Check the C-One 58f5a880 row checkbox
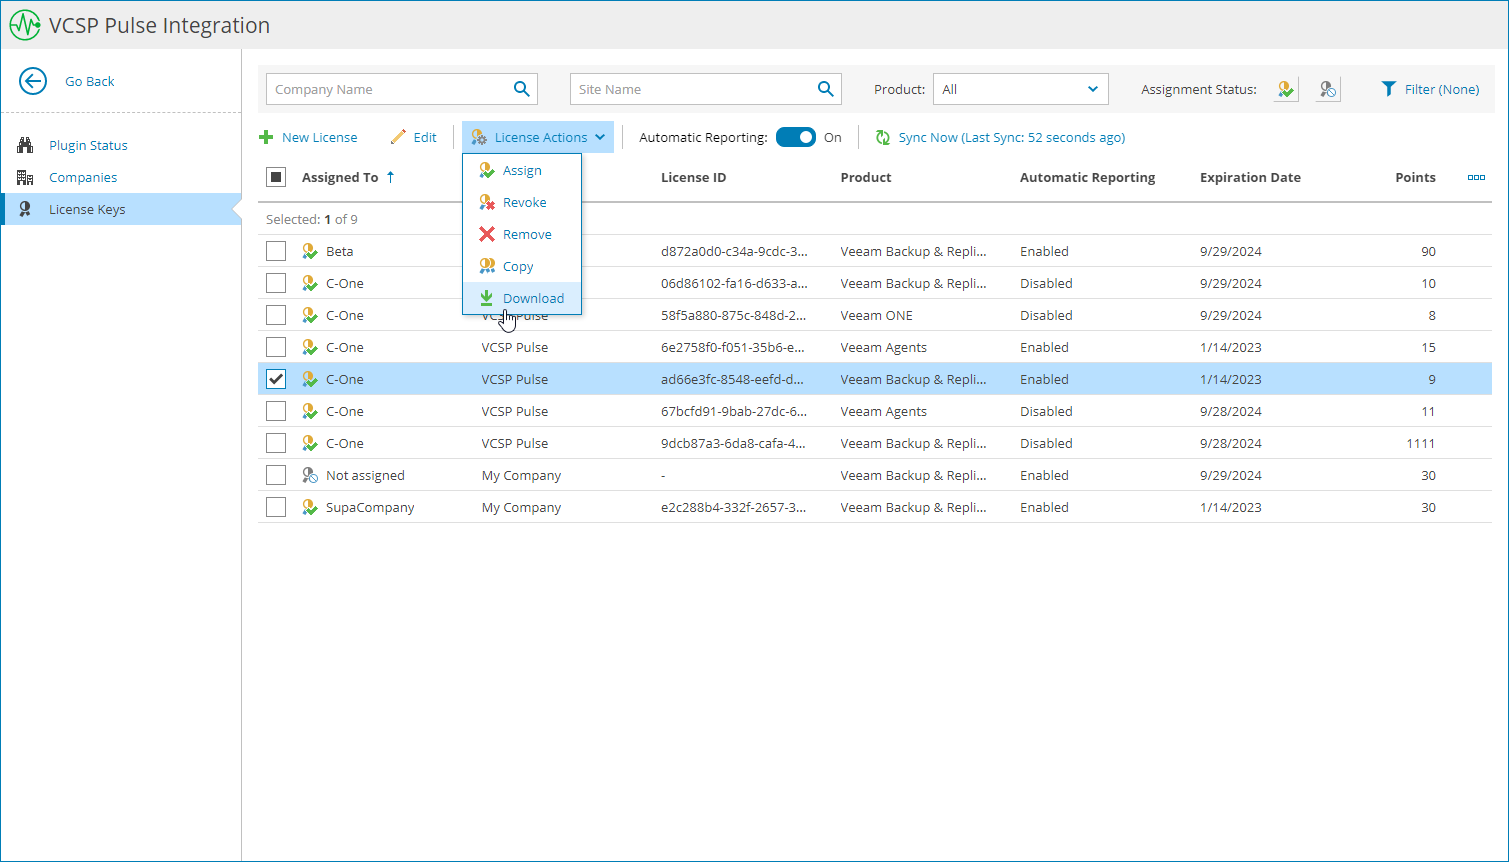The height and width of the screenshot is (862, 1509). [x=276, y=315]
